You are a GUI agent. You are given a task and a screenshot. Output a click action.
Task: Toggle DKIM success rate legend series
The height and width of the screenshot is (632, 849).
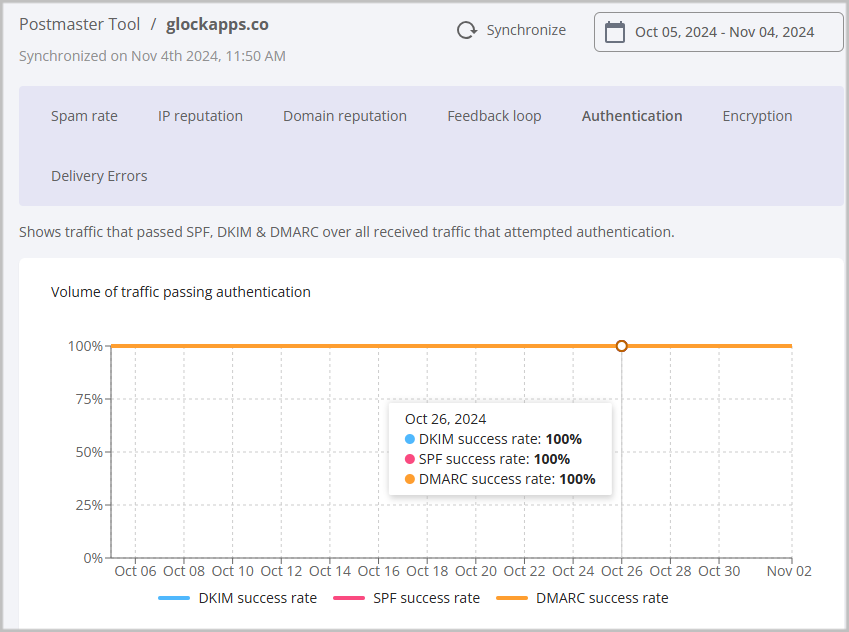[x=257, y=598]
